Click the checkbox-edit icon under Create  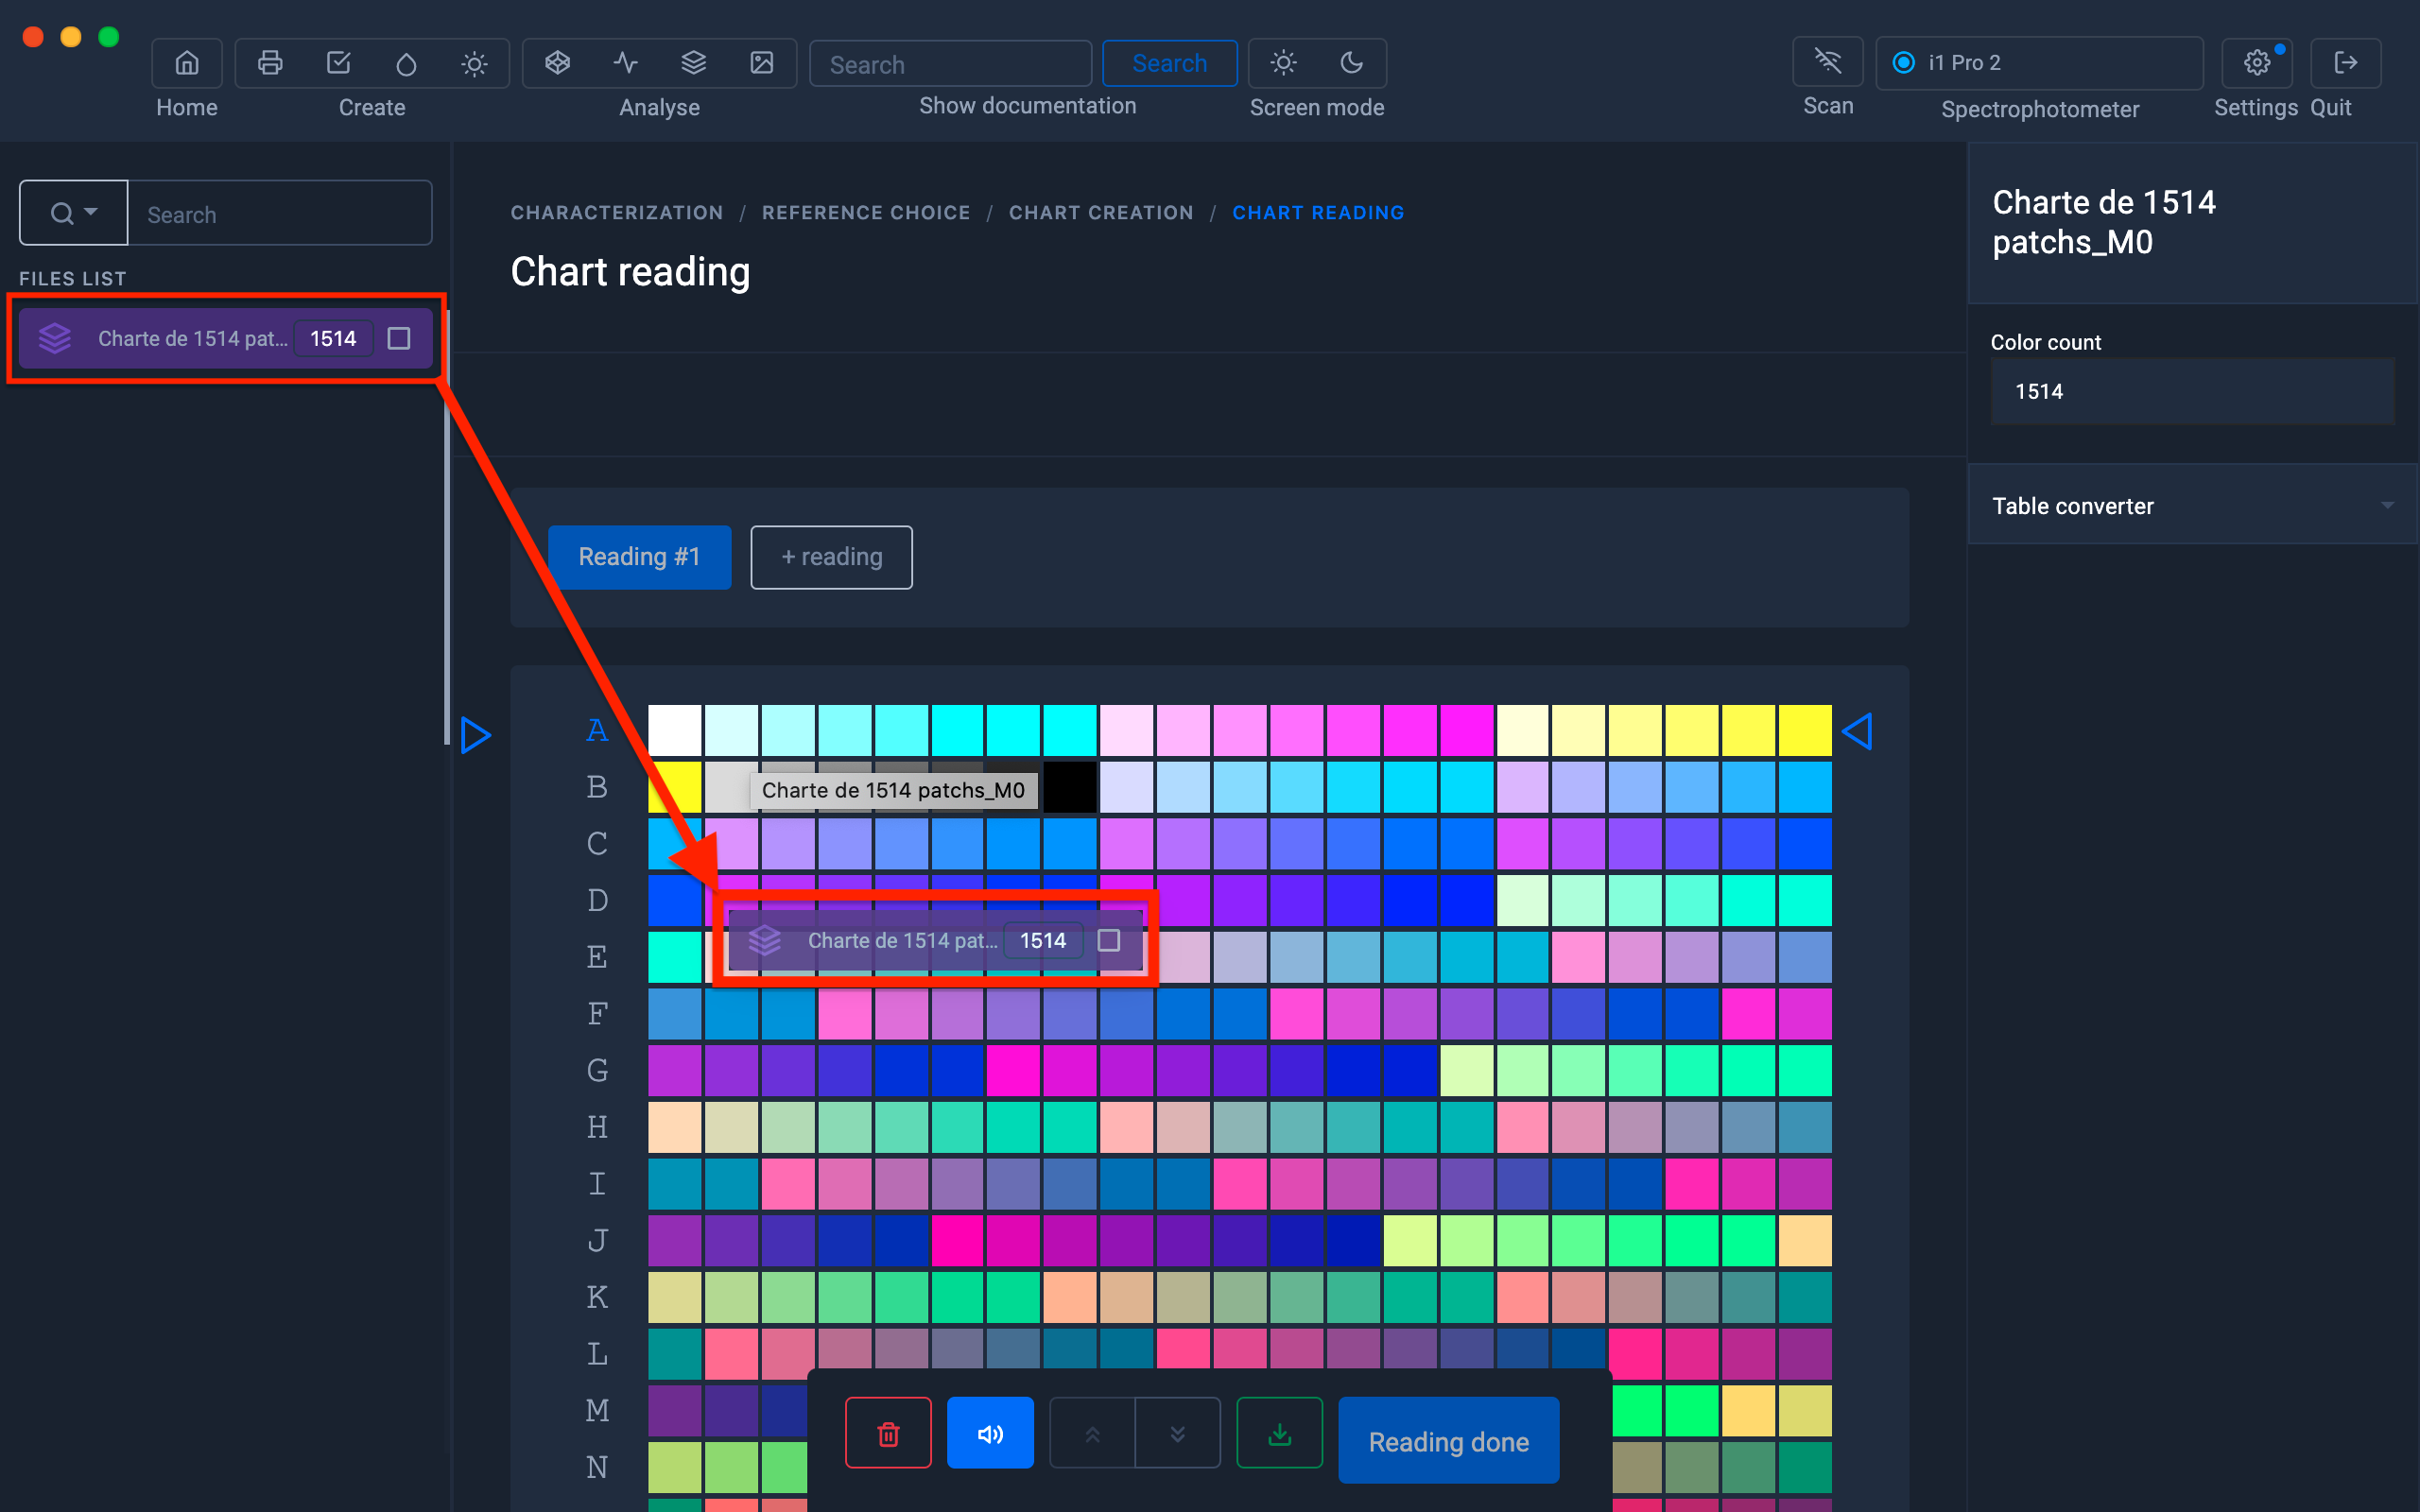(339, 63)
